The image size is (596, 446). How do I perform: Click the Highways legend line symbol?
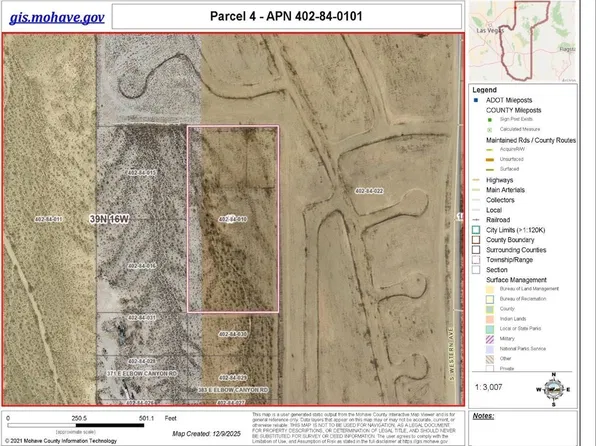(x=476, y=180)
